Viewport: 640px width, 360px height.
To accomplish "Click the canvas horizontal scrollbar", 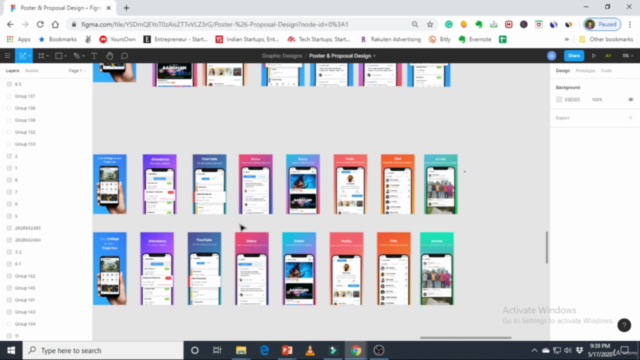I will tap(465, 338).
